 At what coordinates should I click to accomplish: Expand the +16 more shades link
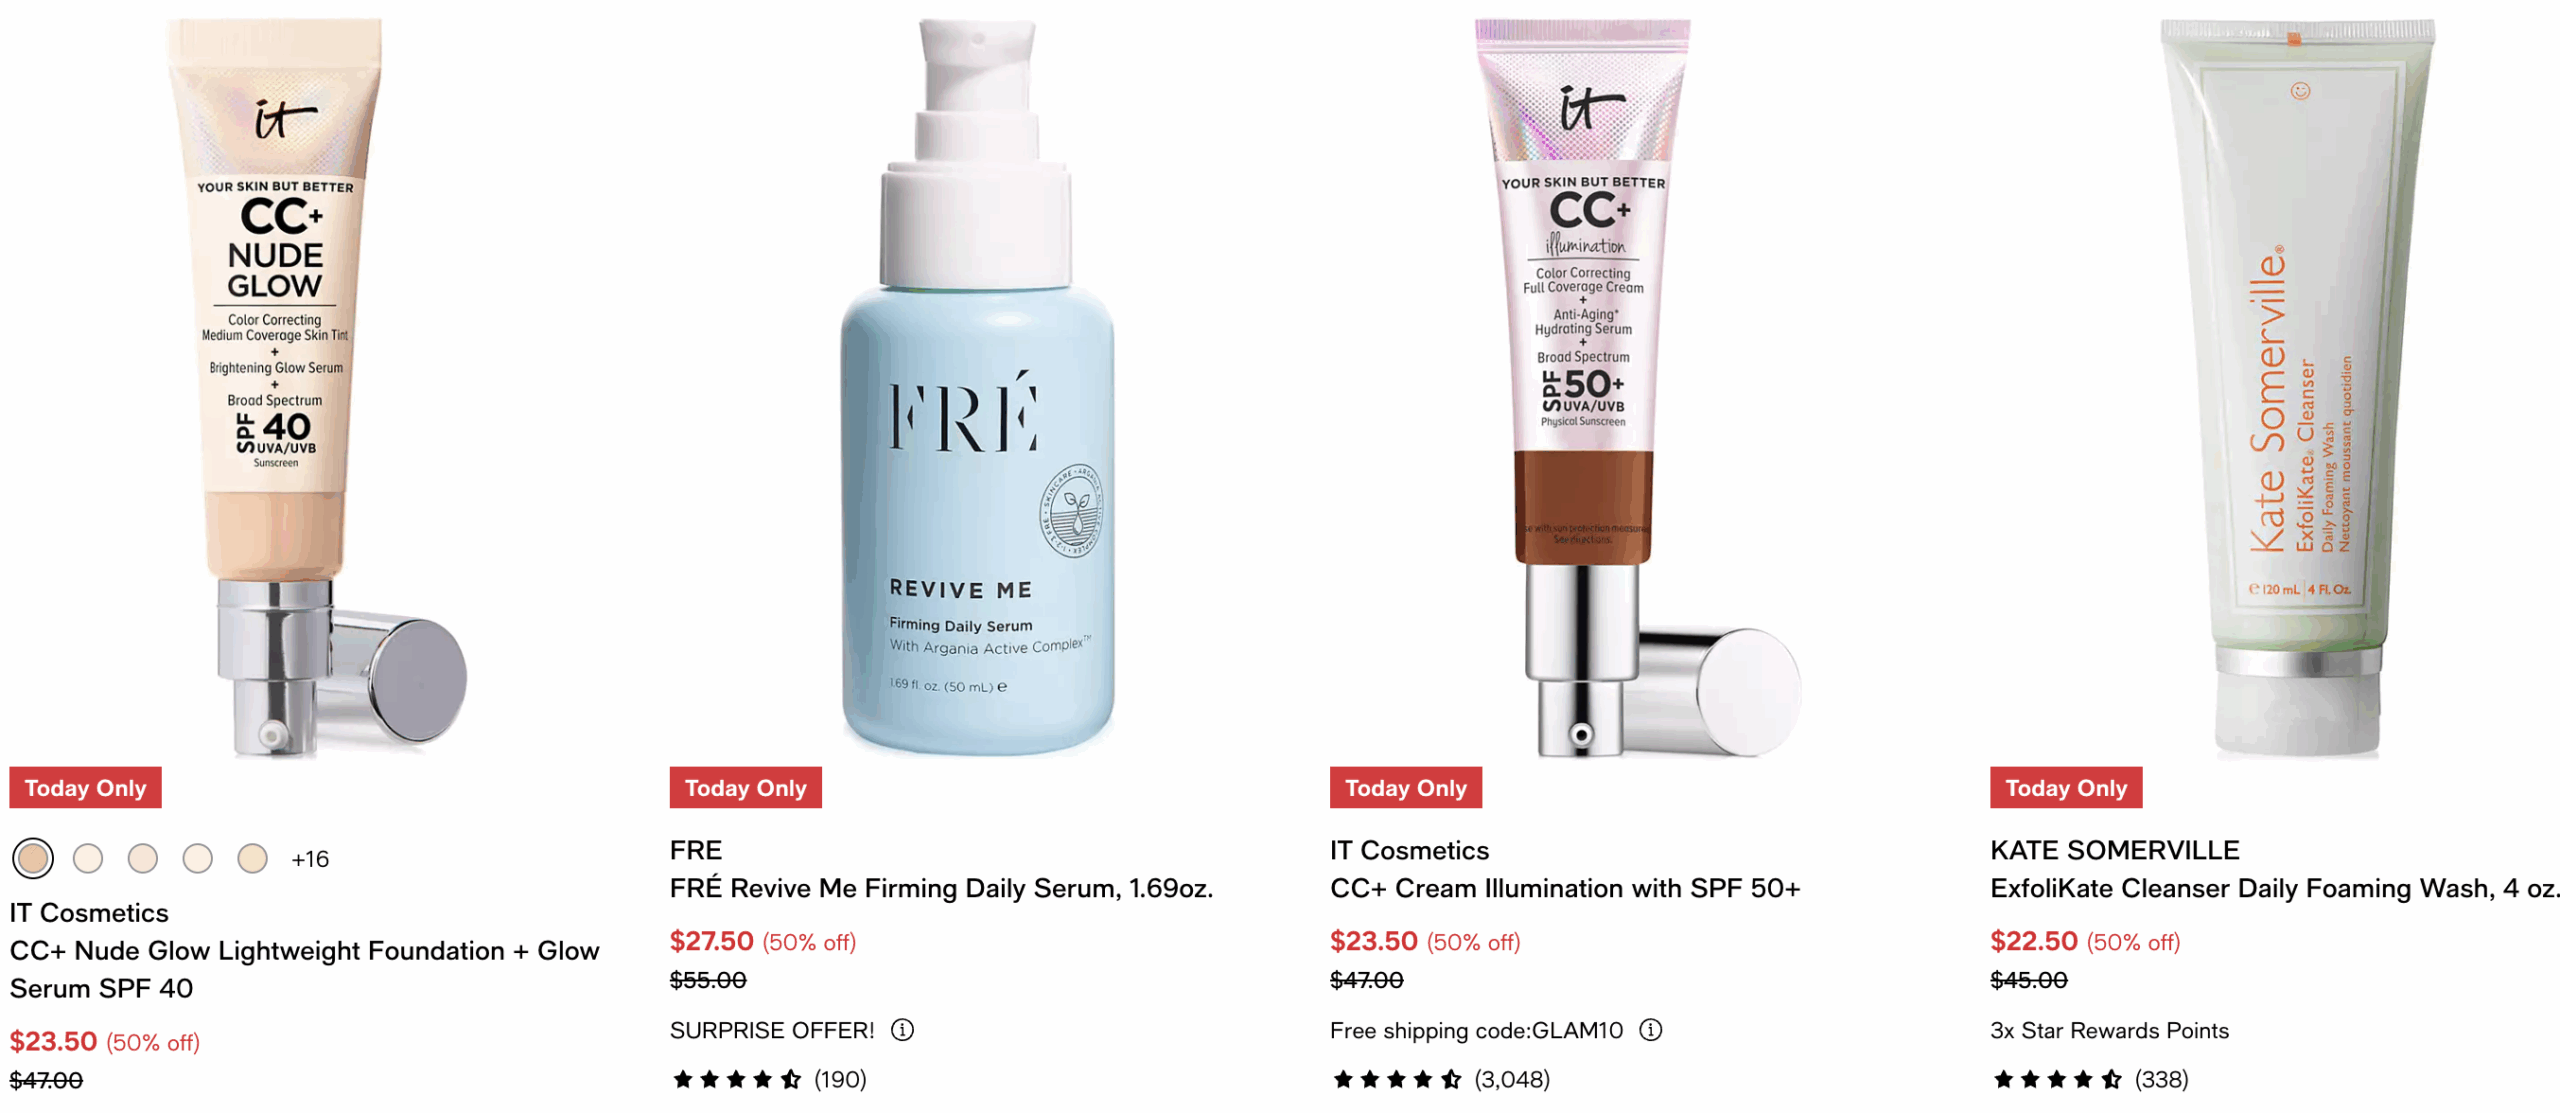click(x=309, y=859)
